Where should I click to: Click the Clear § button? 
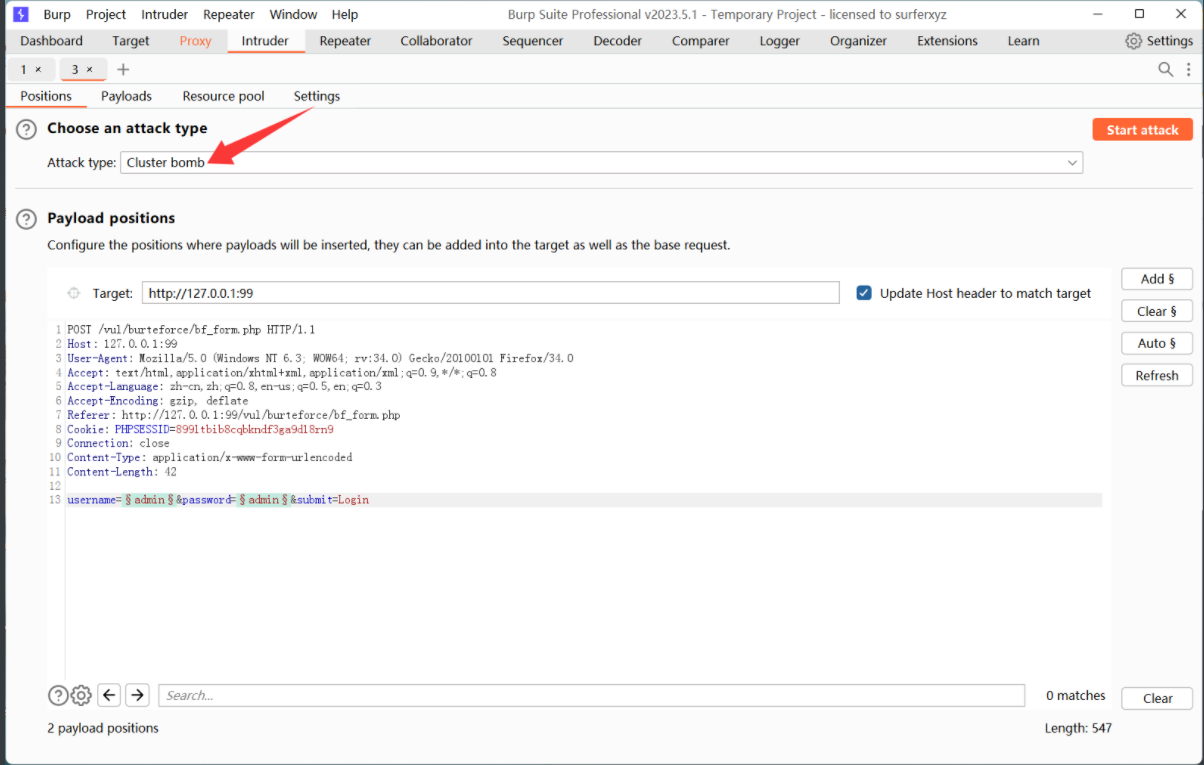pyautogui.click(x=1157, y=311)
